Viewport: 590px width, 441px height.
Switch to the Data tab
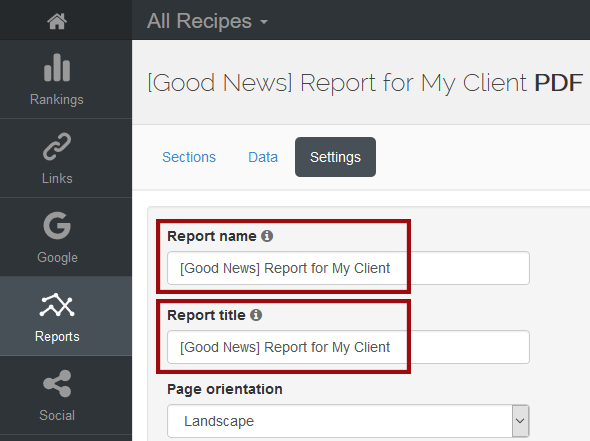263,157
